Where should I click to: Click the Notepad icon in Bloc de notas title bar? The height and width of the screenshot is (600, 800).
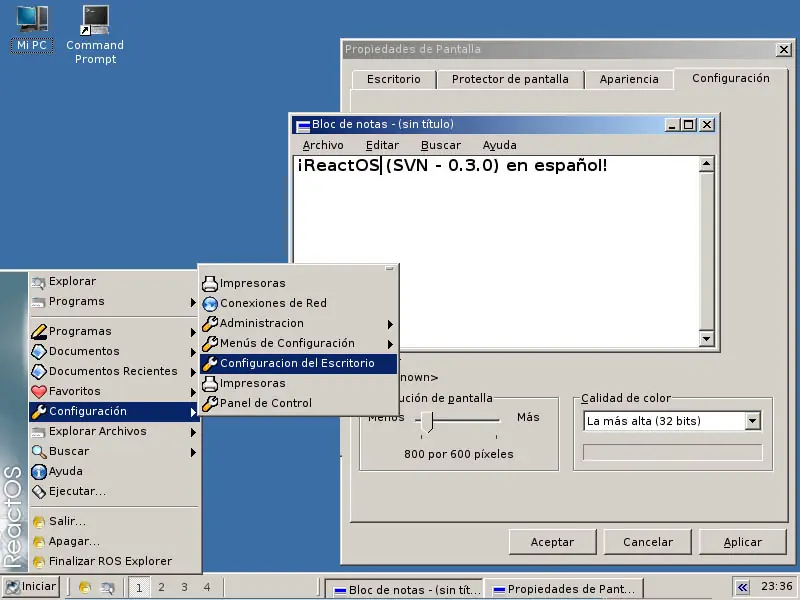tap(303, 125)
